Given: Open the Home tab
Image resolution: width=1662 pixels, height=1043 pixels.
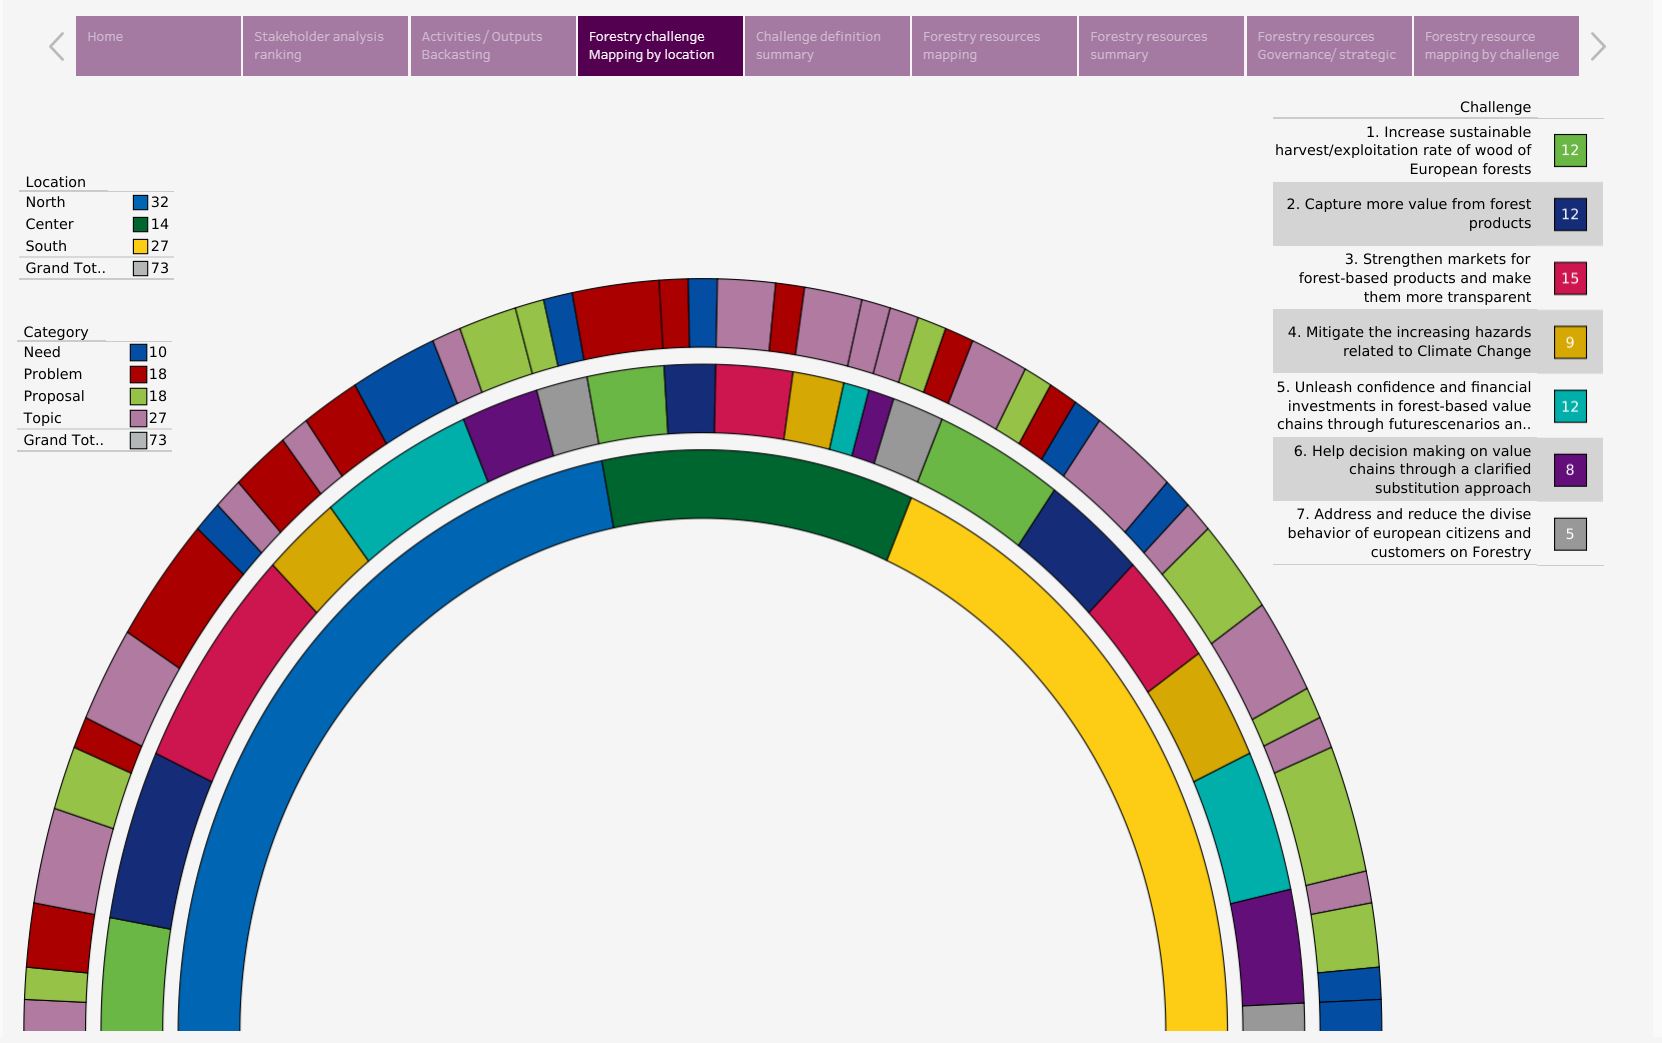Looking at the screenshot, I should tap(158, 46).
